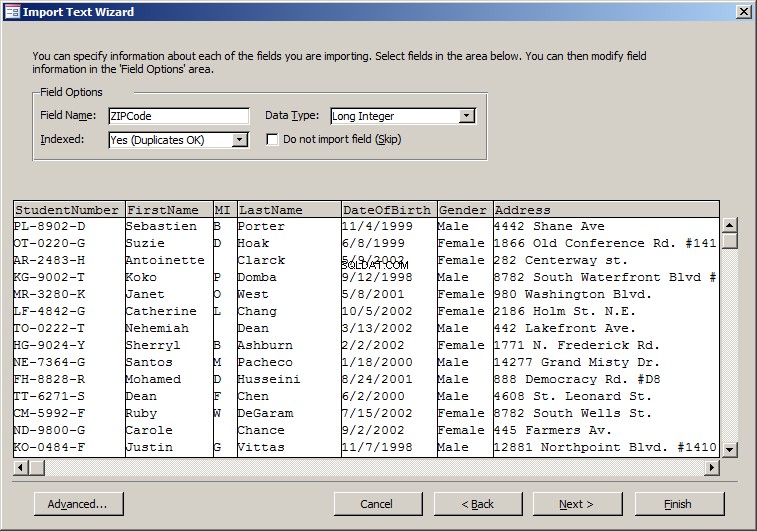Select the FirstName column header
The width and height of the screenshot is (757, 531).
click(169, 210)
